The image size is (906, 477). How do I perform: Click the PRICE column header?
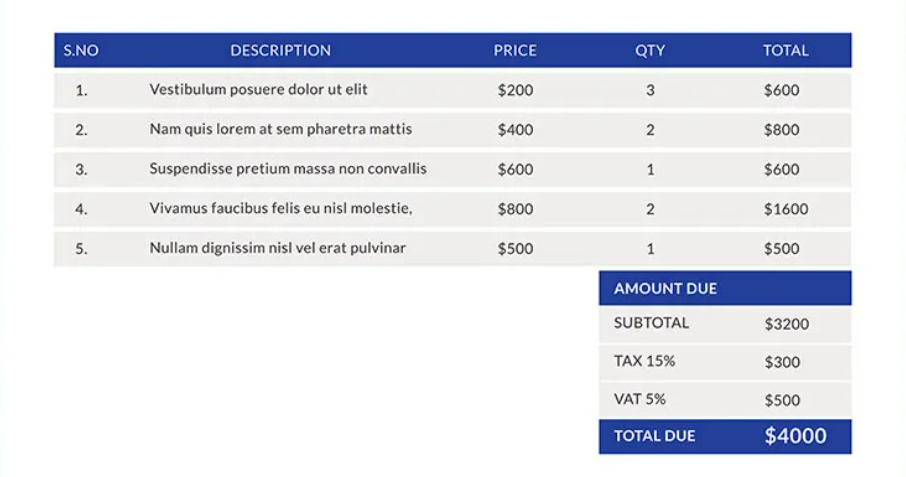pyautogui.click(x=515, y=50)
